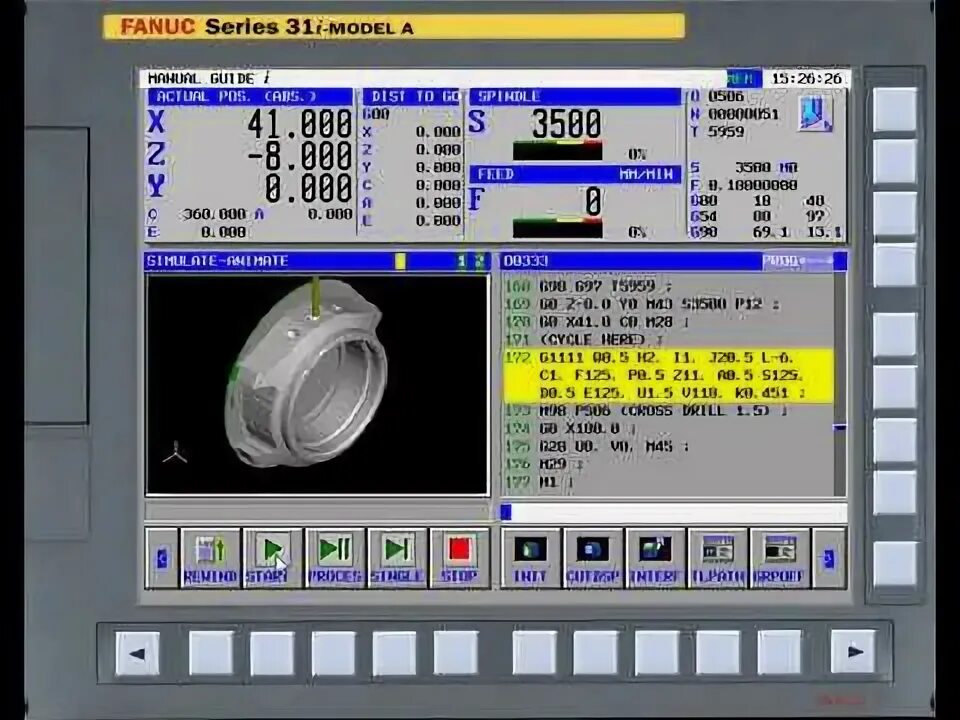This screenshot has height=720, width=960.
Task: Click the key-in buffer input line
Action: (x=673, y=512)
